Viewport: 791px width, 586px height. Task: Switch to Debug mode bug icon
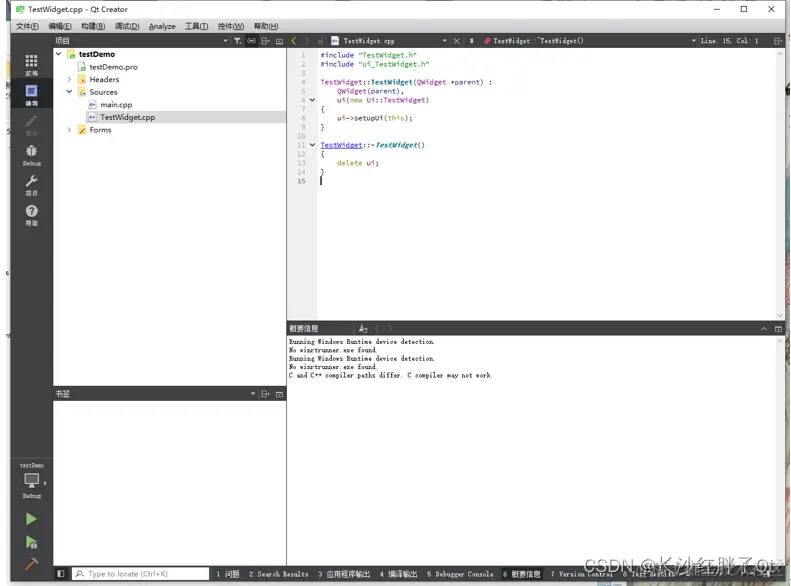(x=31, y=155)
